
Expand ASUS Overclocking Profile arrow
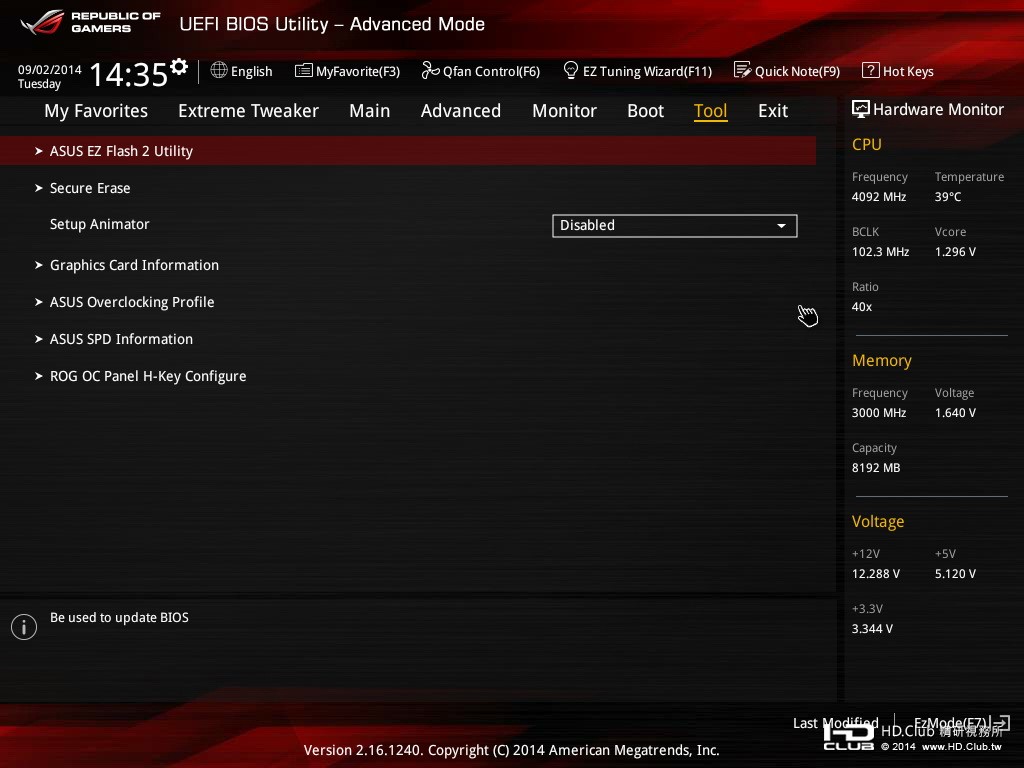39,302
